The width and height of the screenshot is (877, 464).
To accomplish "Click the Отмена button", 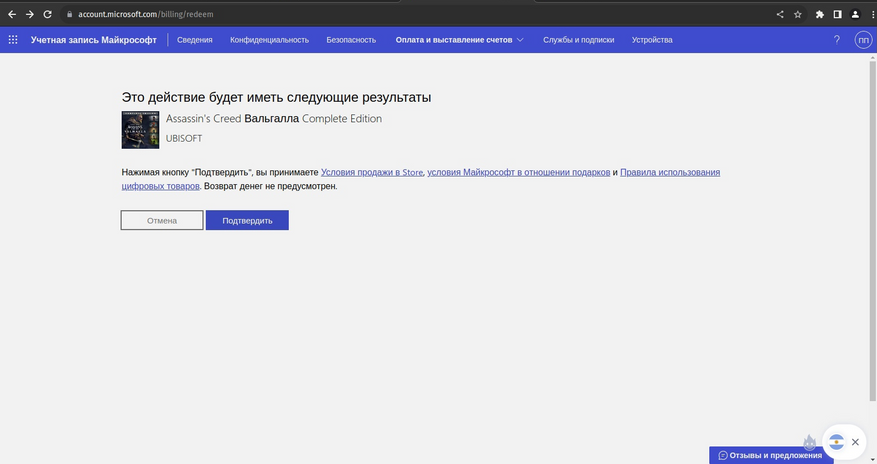I will pyautogui.click(x=162, y=220).
